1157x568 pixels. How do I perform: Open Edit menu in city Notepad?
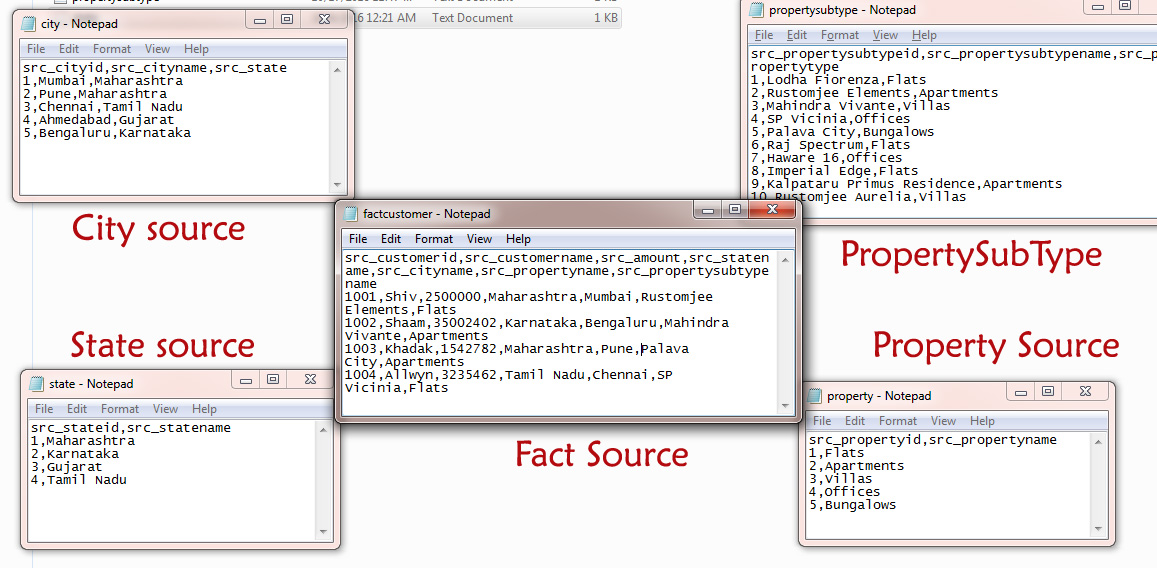click(x=69, y=49)
